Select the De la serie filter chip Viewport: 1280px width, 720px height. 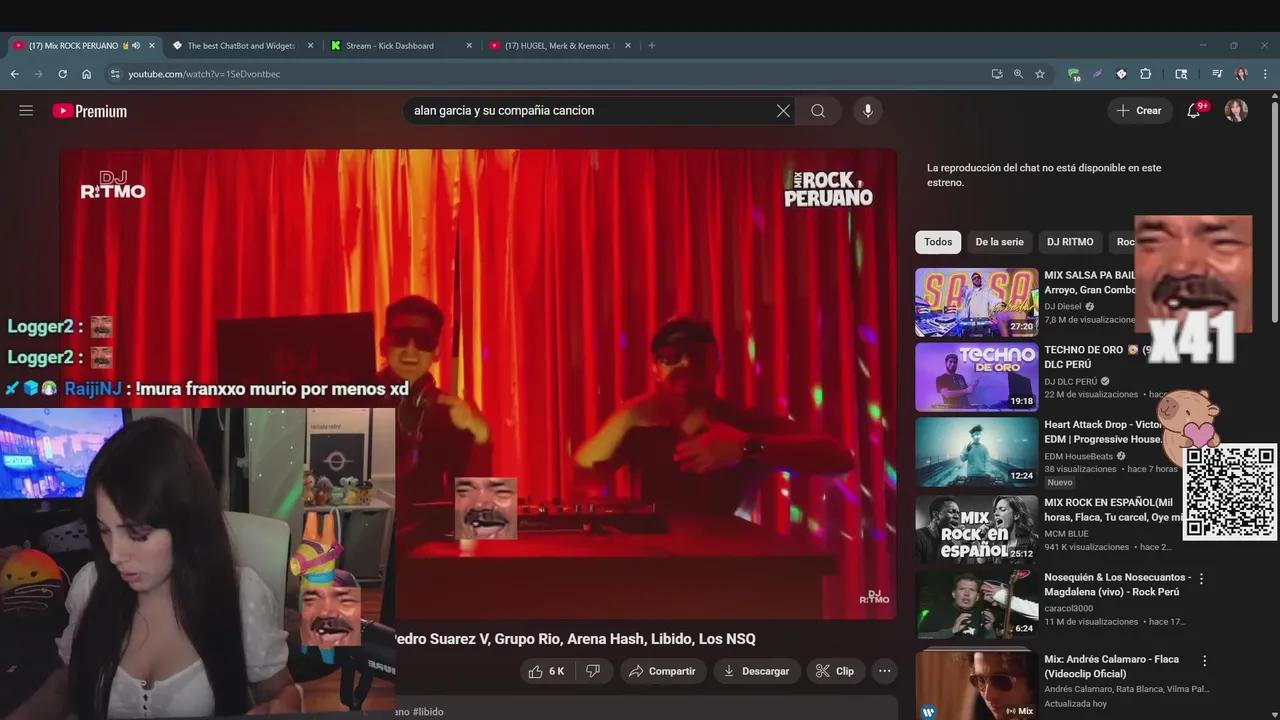pyautogui.click(x=999, y=242)
